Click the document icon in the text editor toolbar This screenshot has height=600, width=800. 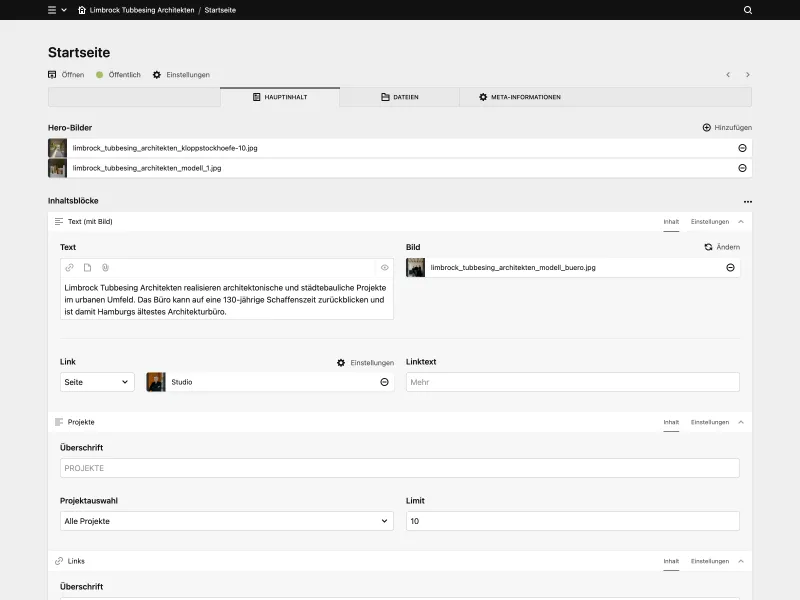click(x=86, y=267)
